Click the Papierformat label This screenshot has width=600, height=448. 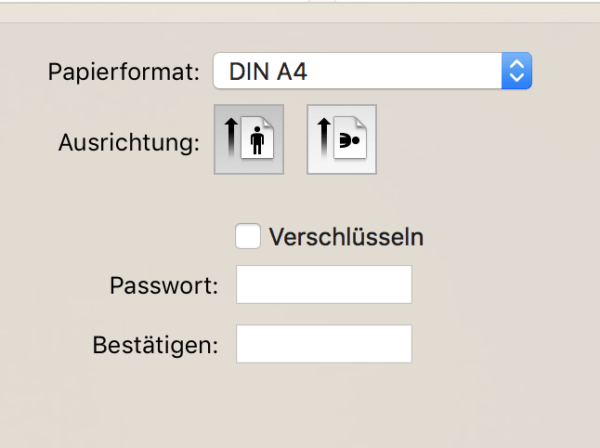(x=124, y=72)
